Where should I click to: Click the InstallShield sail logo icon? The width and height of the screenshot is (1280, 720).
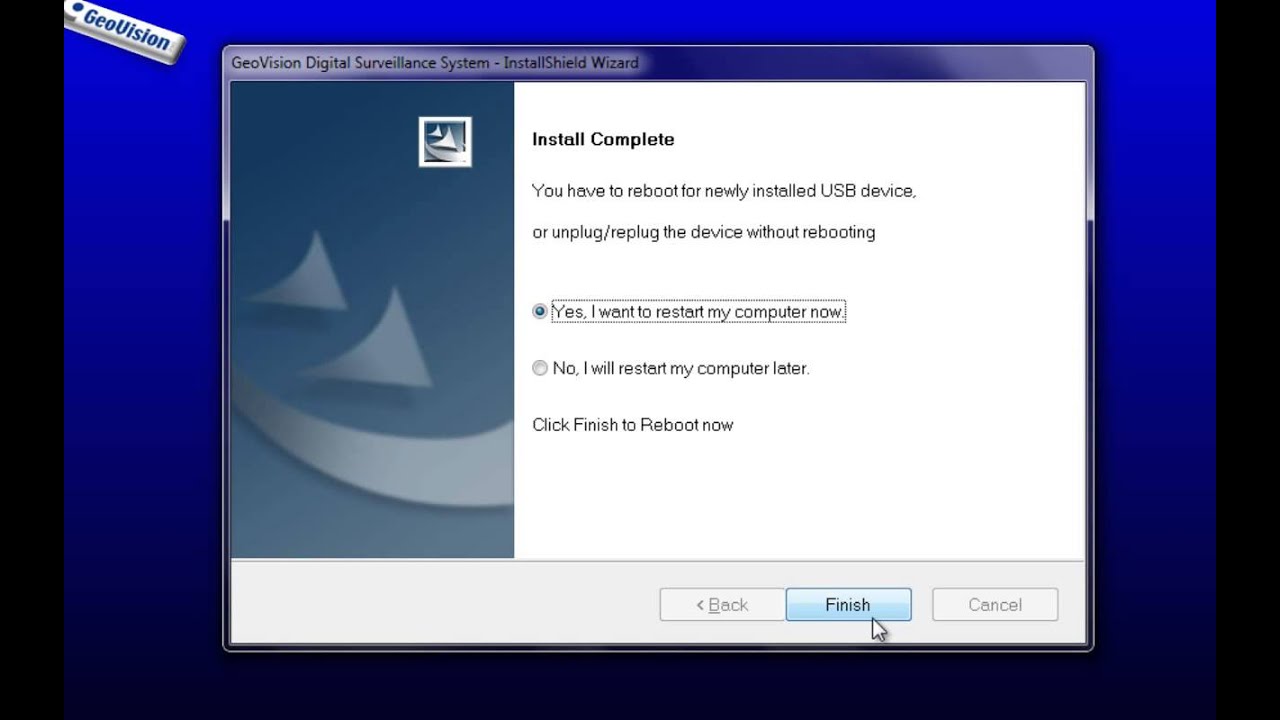click(x=445, y=141)
